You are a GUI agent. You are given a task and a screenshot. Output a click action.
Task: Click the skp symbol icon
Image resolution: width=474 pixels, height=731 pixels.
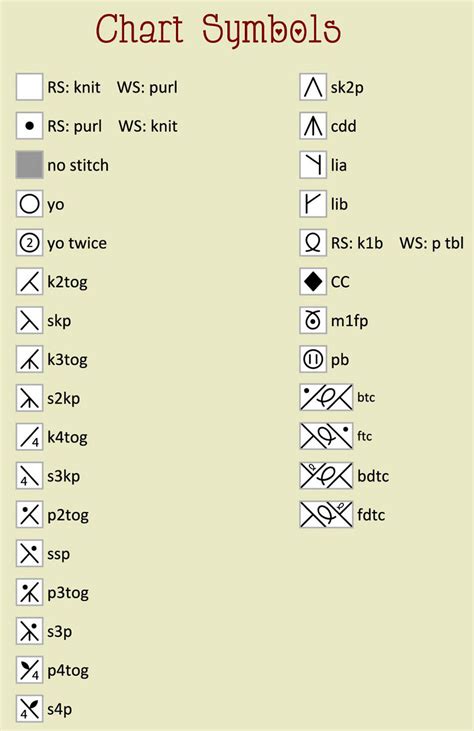pos(29,320)
